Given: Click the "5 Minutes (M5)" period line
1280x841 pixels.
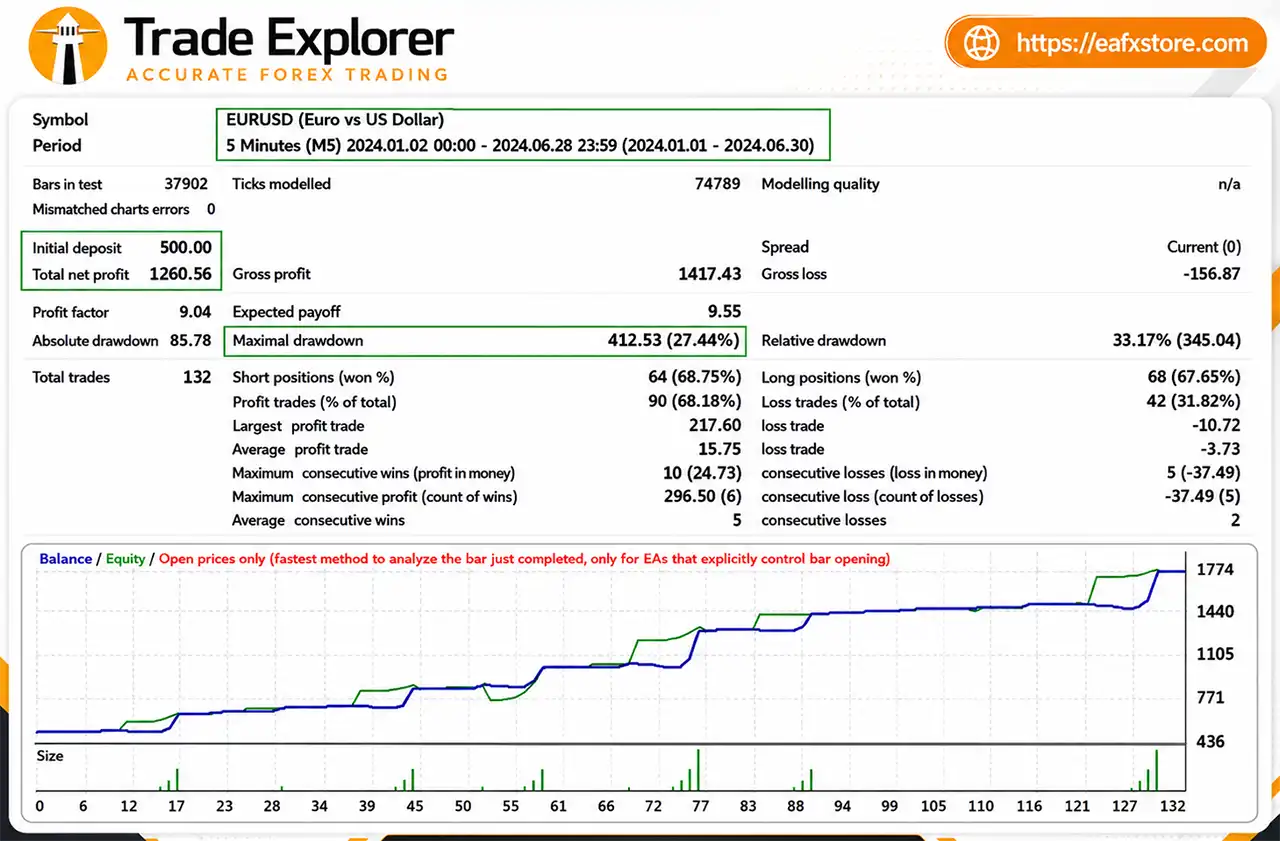Looking at the screenshot, I should [520, 146].
